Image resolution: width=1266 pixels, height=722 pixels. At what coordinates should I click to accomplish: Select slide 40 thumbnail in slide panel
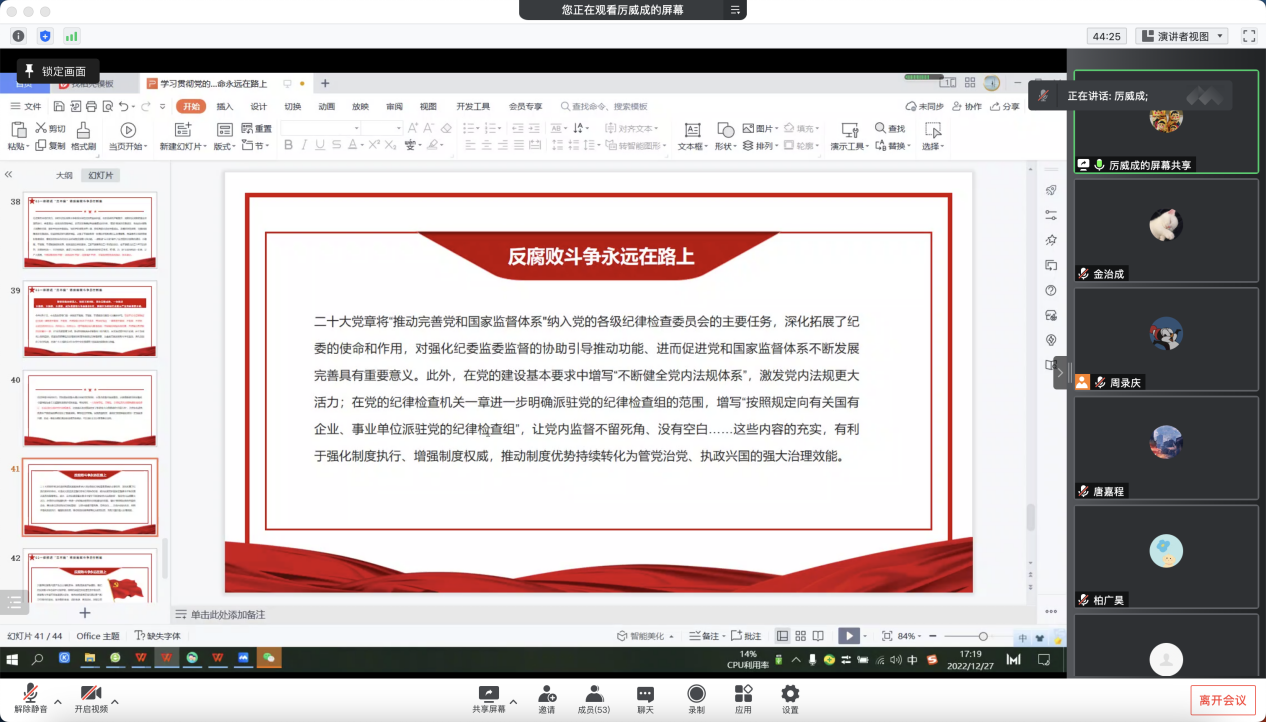[90, 410]
